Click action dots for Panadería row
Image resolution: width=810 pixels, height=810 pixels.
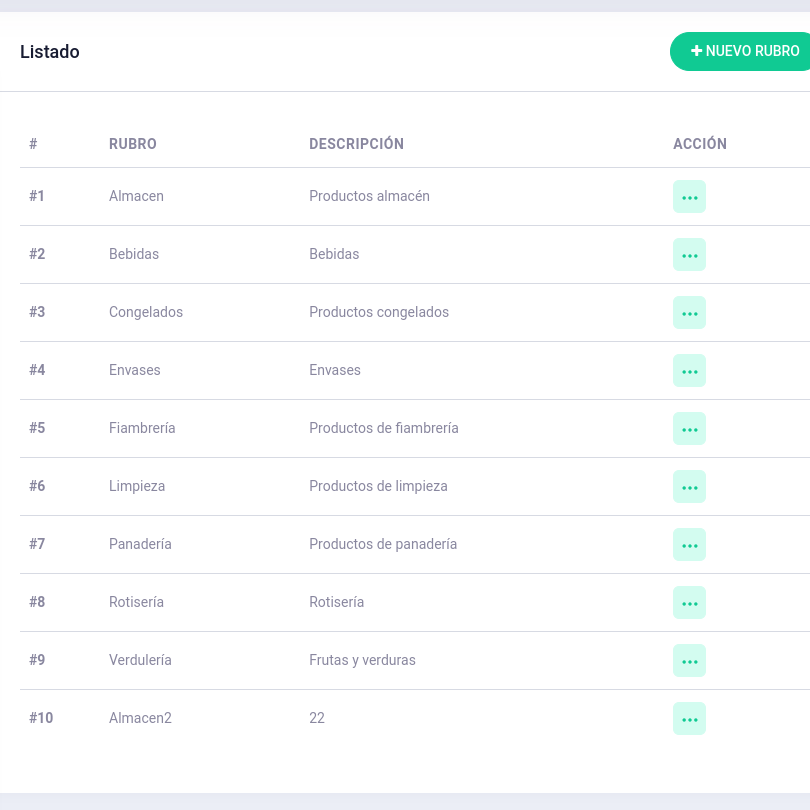pos(689,545)
